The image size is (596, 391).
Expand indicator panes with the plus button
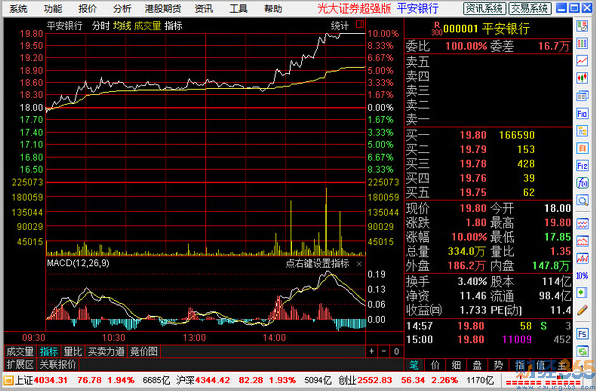coord(371,351)
